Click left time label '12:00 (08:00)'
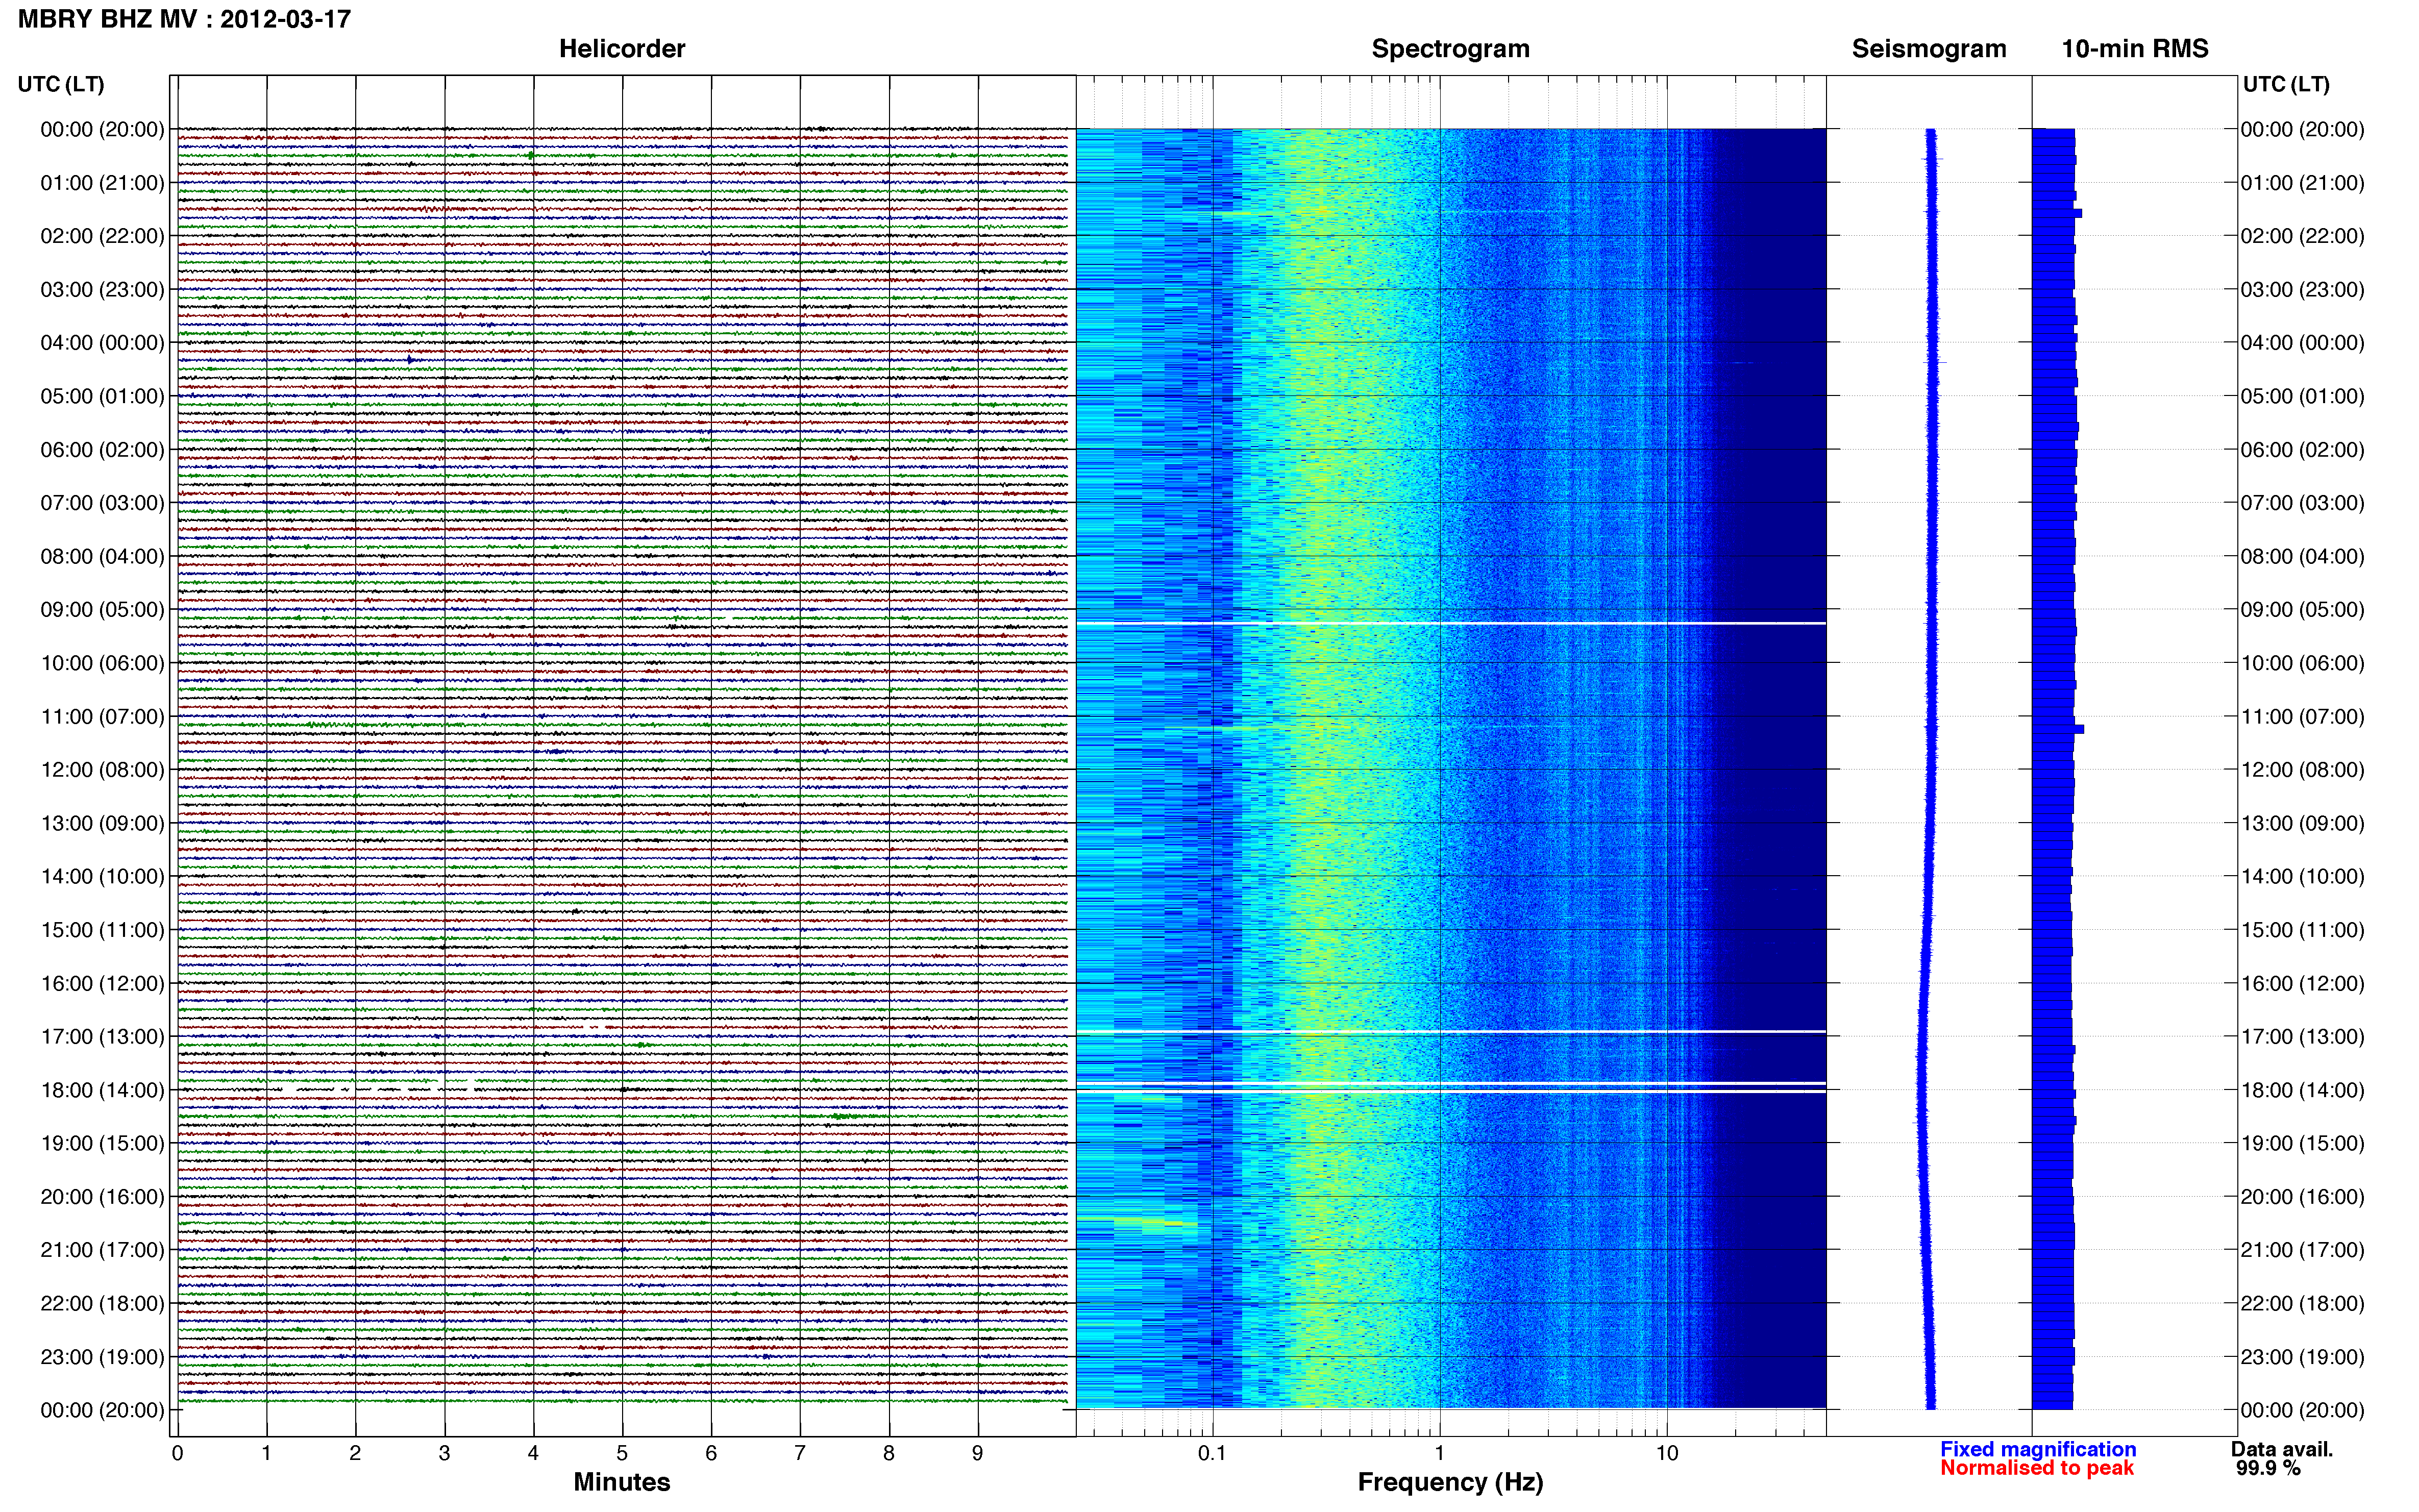This screenshot has width=2419, height=1512. point(102,770)
